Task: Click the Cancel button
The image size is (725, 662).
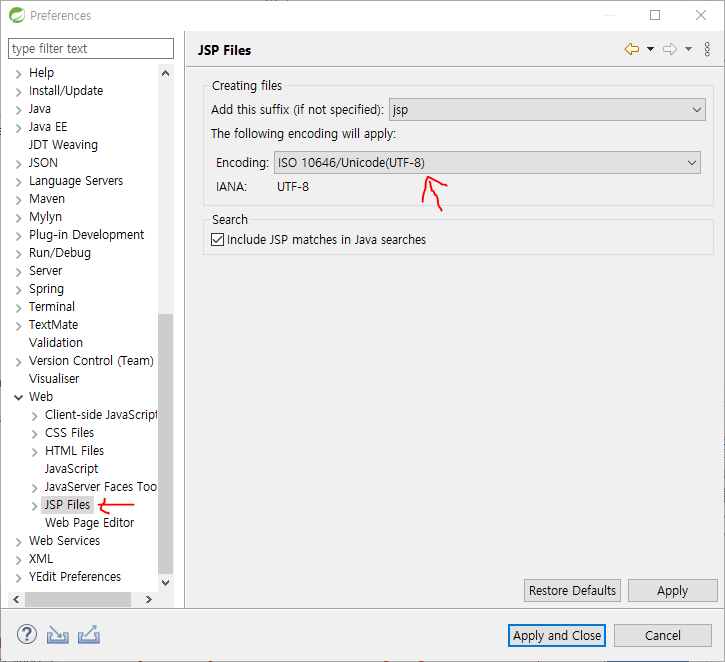Action: [663, 635]
